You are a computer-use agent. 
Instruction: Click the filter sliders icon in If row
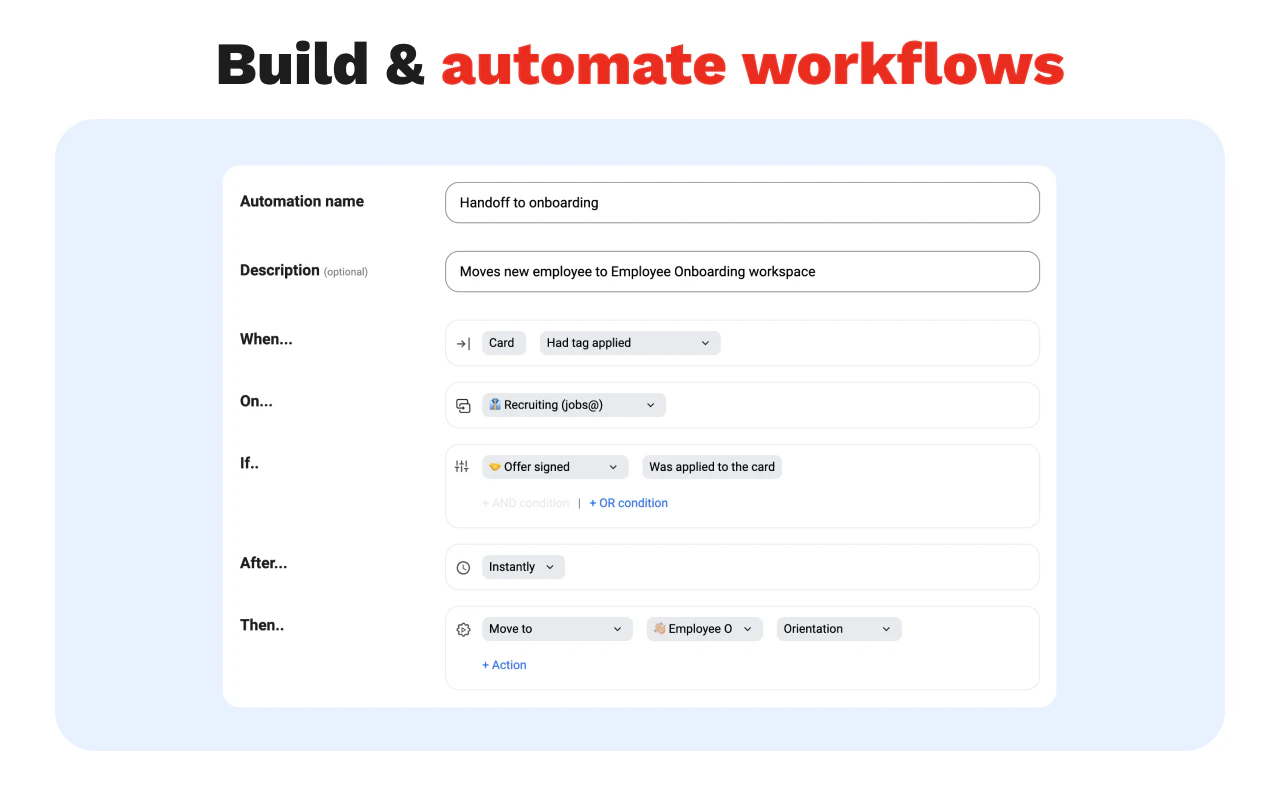[462, 467]
